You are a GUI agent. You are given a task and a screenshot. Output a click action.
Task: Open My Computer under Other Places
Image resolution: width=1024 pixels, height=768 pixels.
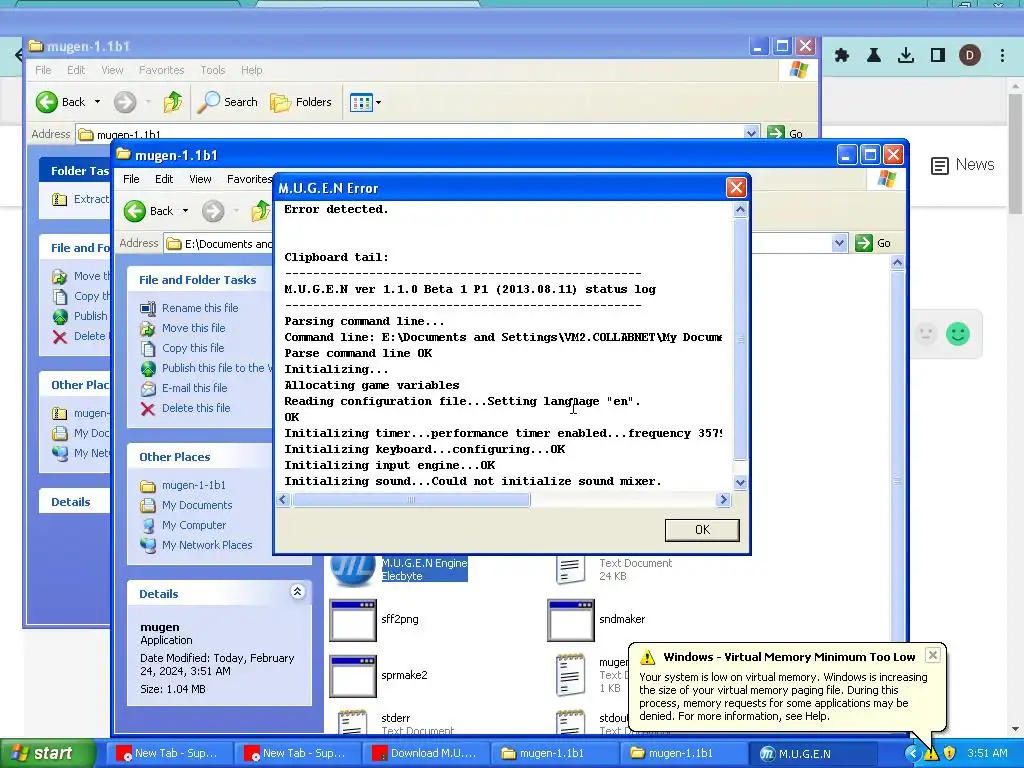pyautogui.click(x=194, y=525)
